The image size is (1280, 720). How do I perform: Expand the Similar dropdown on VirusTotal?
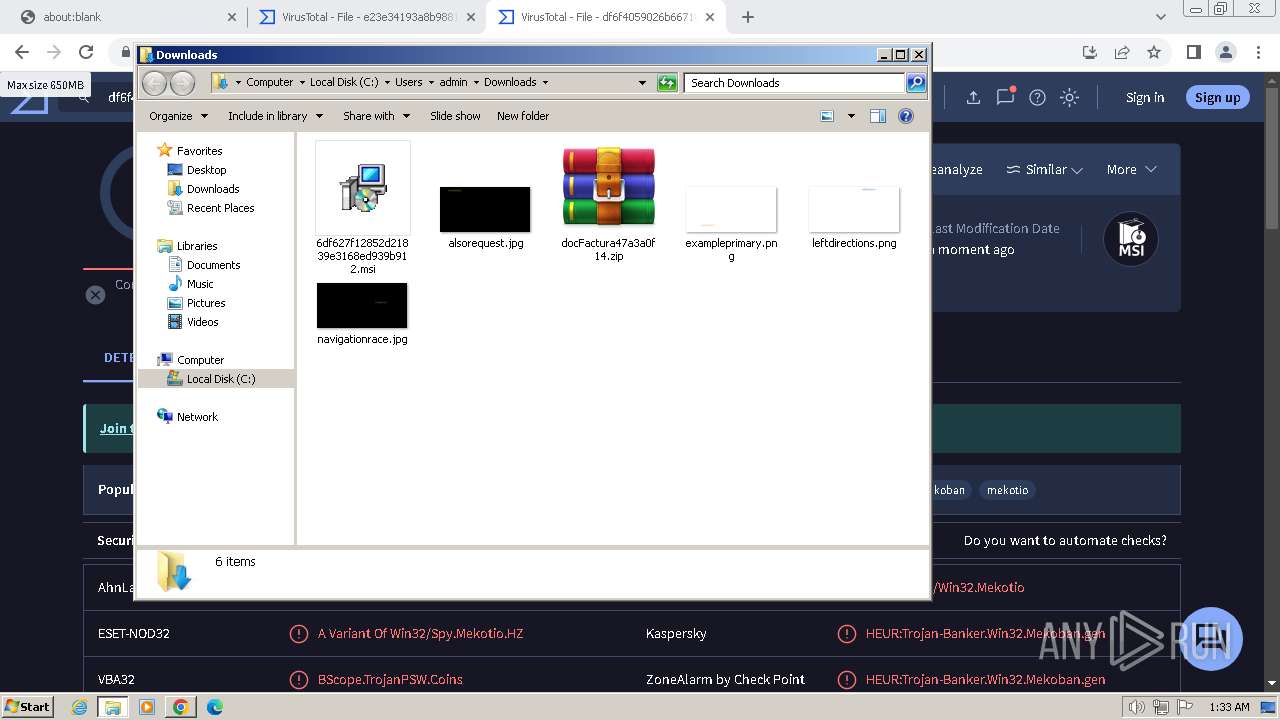click(1045, 170)
